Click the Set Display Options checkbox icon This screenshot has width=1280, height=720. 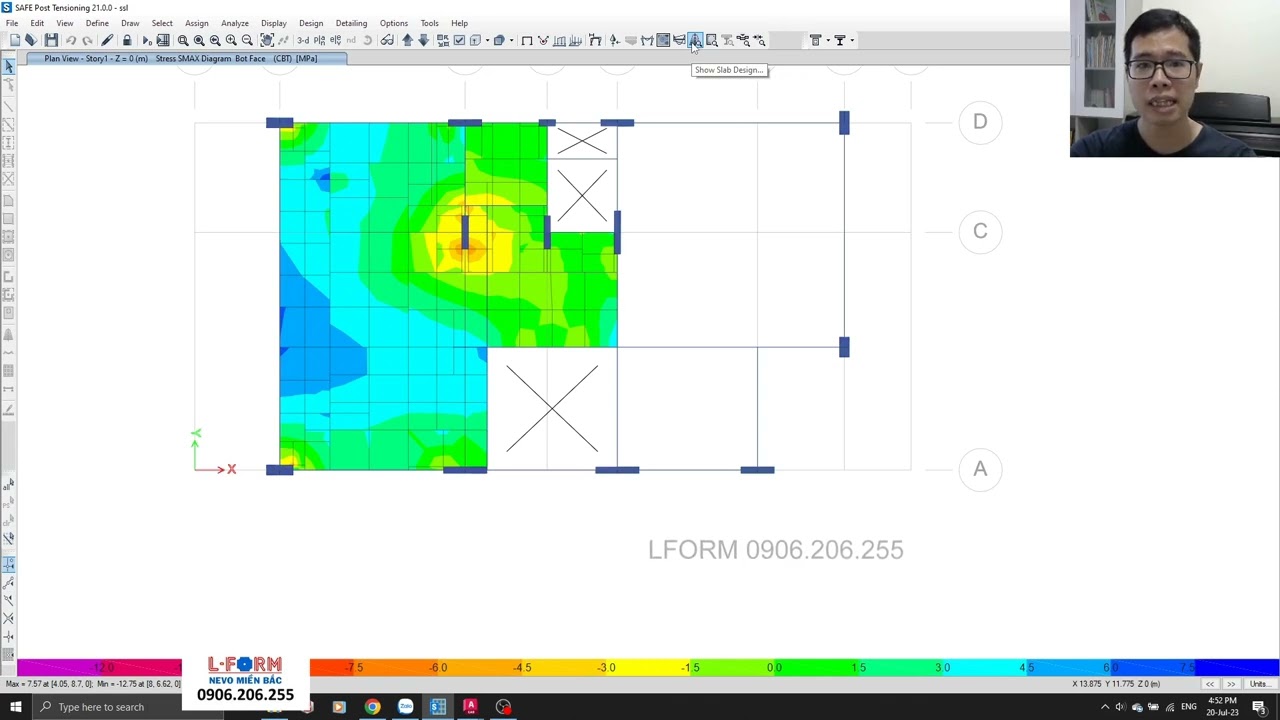(x=459, y=40)
